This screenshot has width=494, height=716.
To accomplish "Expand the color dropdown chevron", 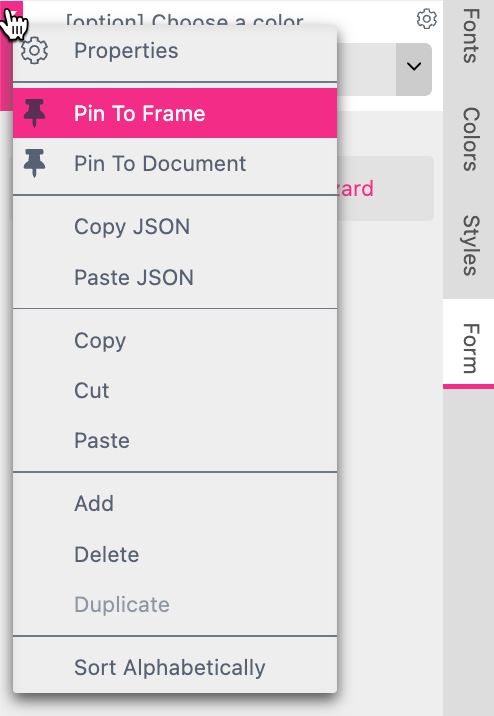I will (x=414, y=67).
